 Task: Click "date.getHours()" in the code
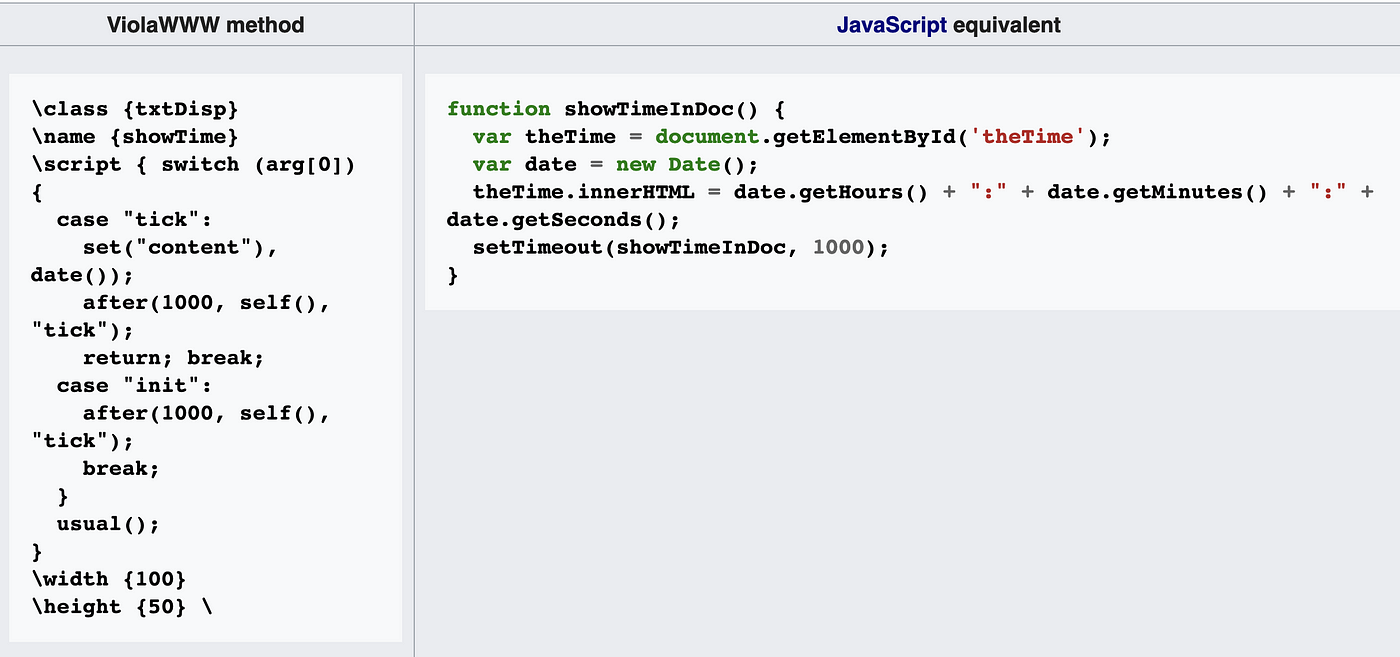click(831, 191)
